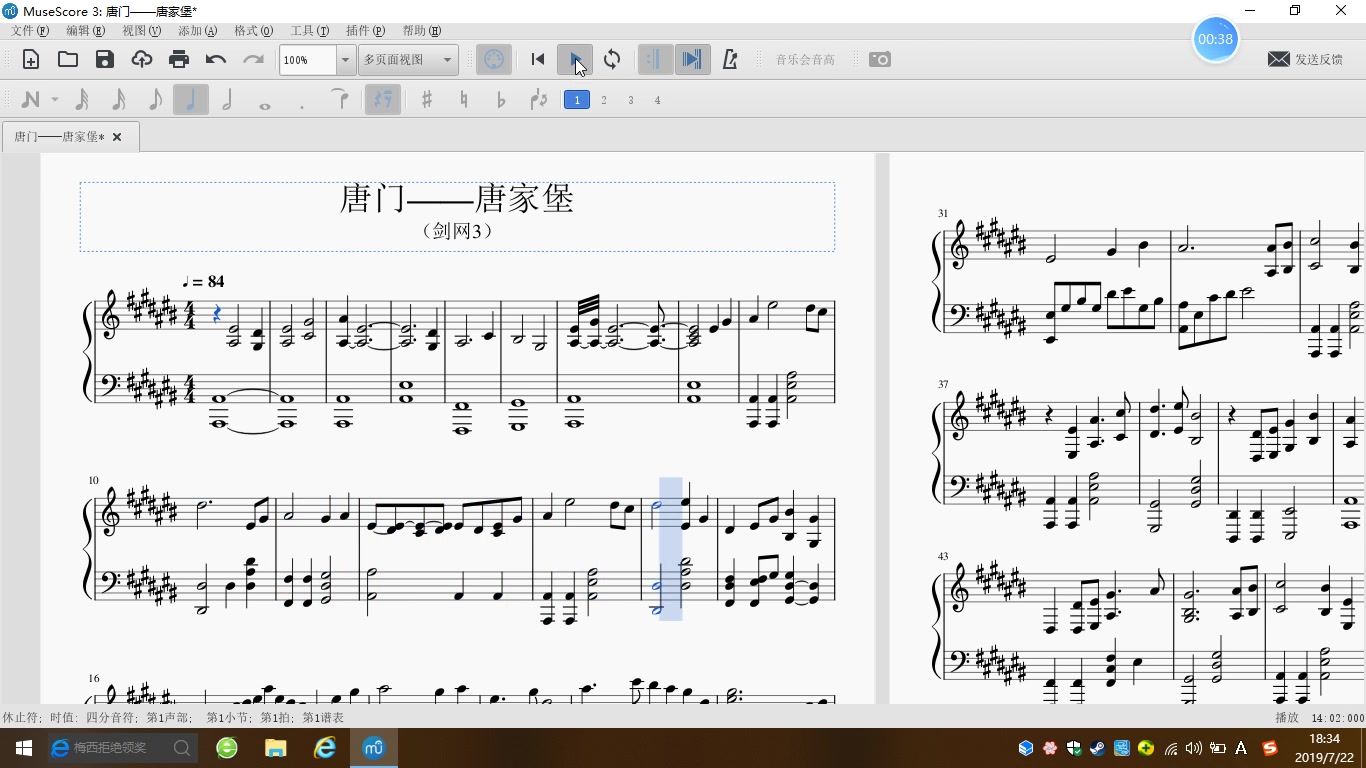Send feedback via 发送反馈
This screenshot has width=1366, height=768.
point(1305,60)
